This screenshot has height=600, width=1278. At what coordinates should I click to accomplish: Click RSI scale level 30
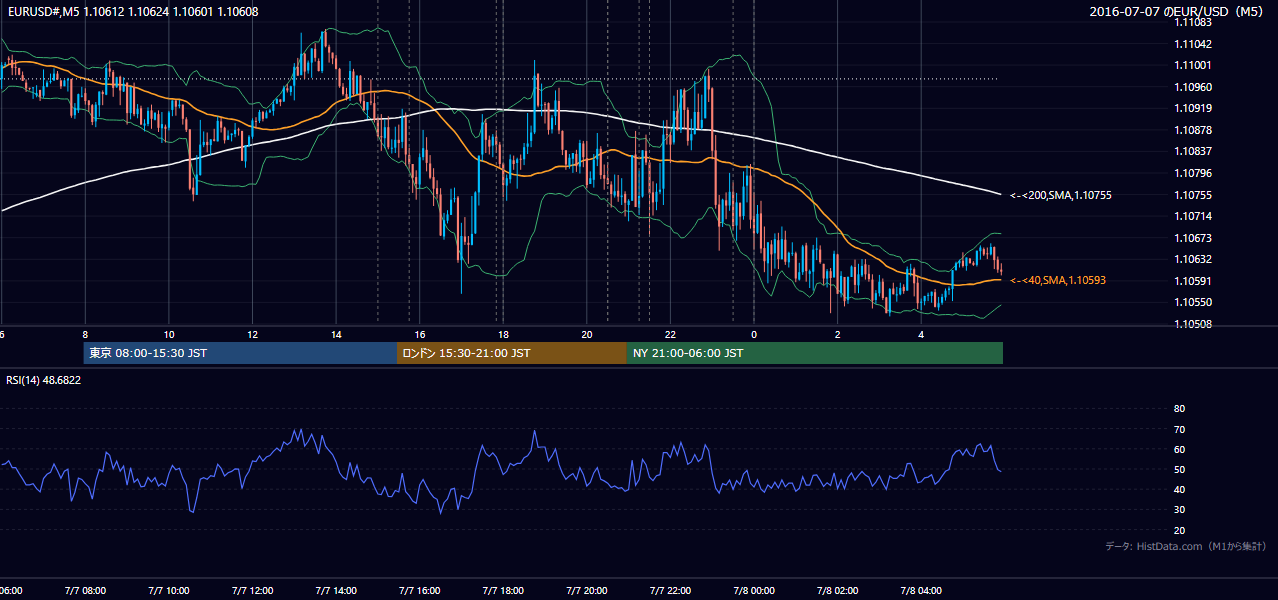1179,510
